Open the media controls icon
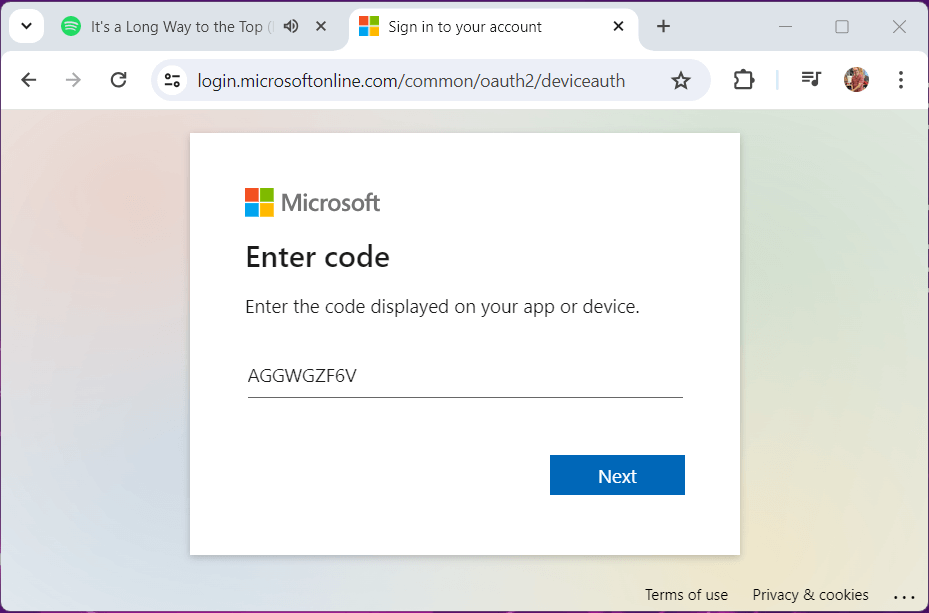This screenshot has height=613, width=929. point(811,80)
